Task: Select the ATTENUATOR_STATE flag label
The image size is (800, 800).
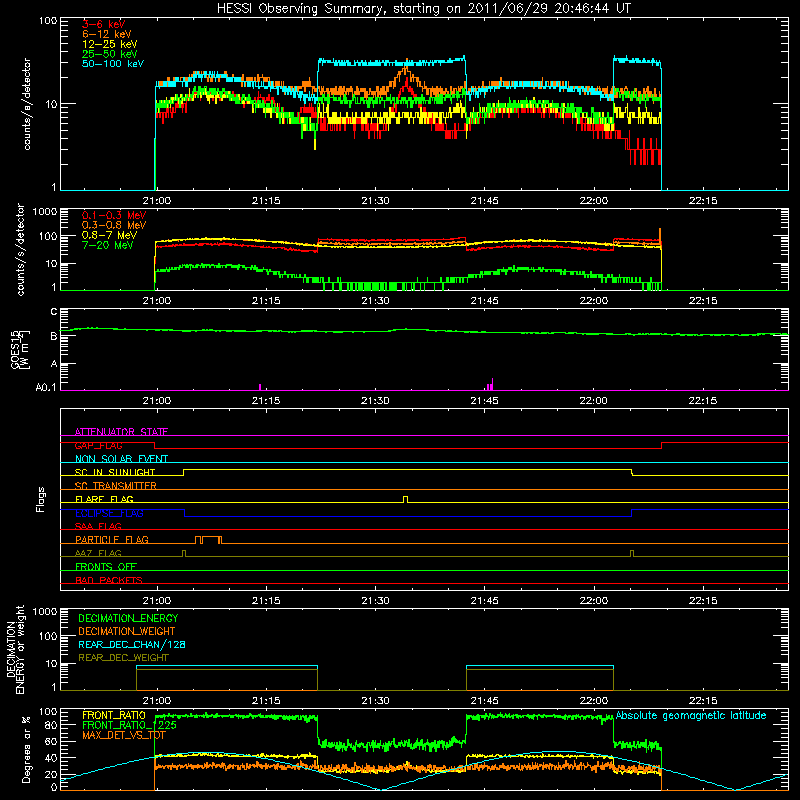Action: point(121,432)
